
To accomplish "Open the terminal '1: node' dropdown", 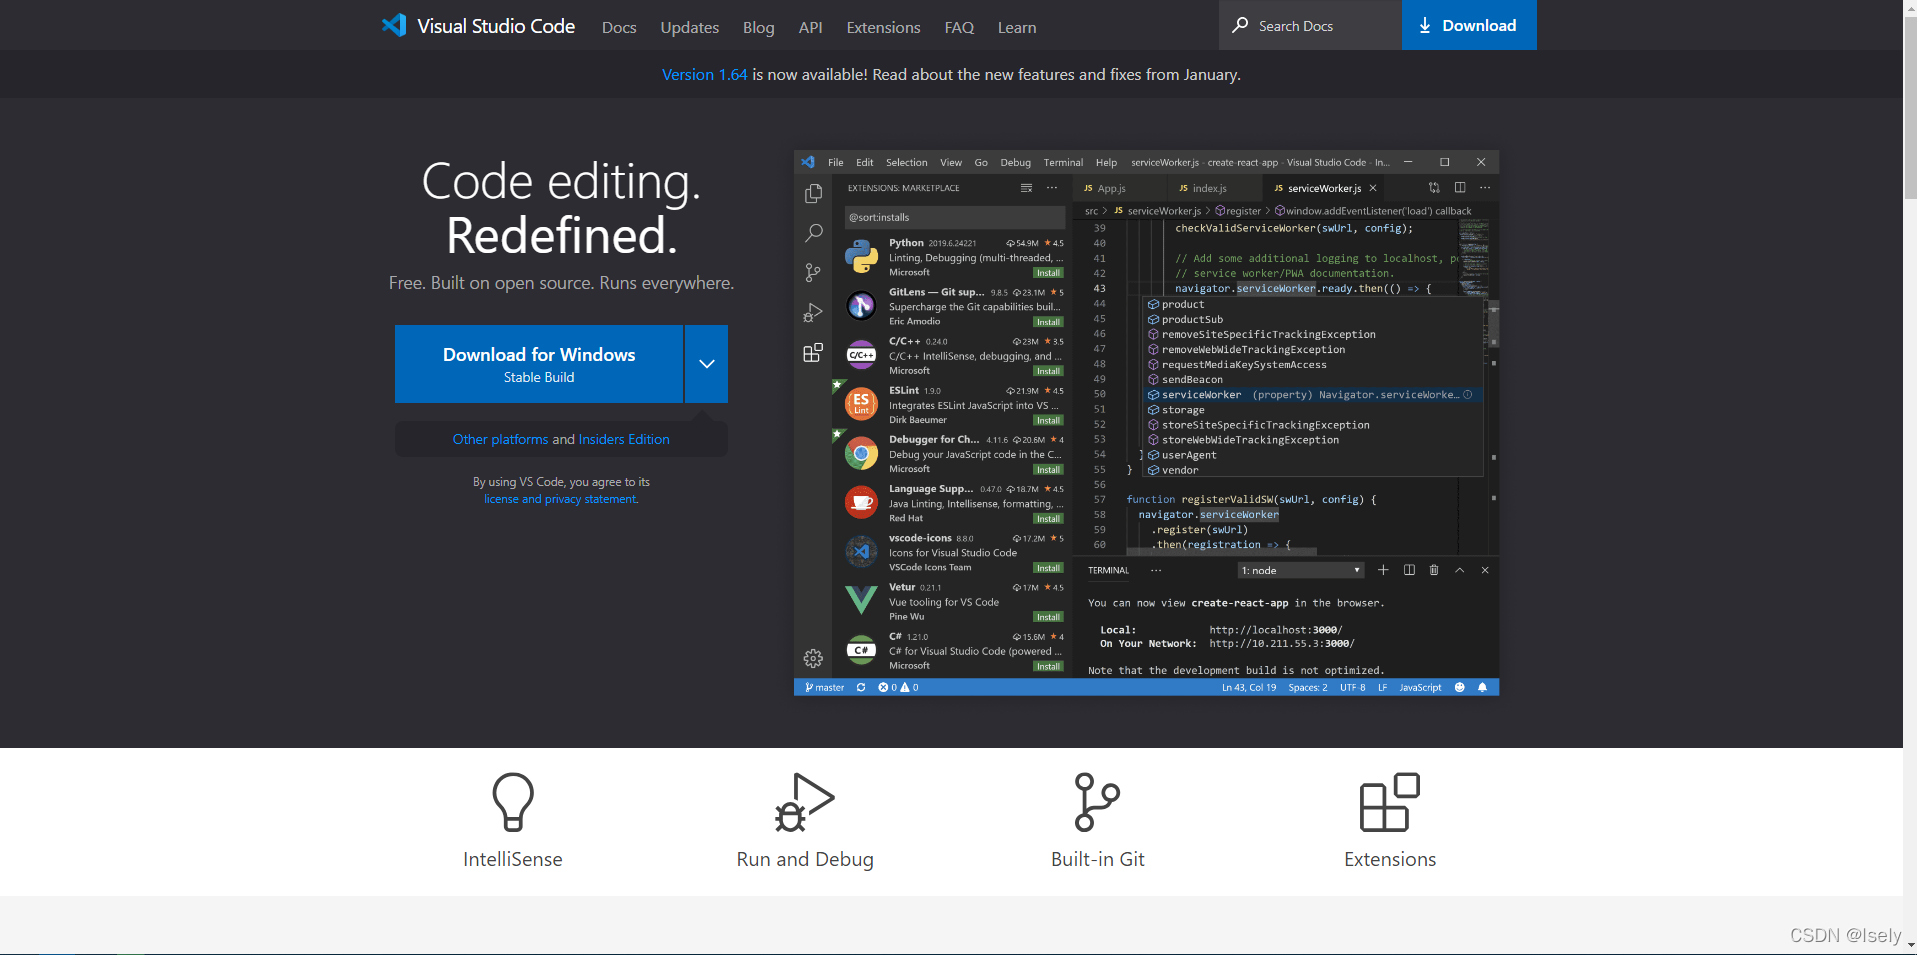I will click(x=1301, y=570).
